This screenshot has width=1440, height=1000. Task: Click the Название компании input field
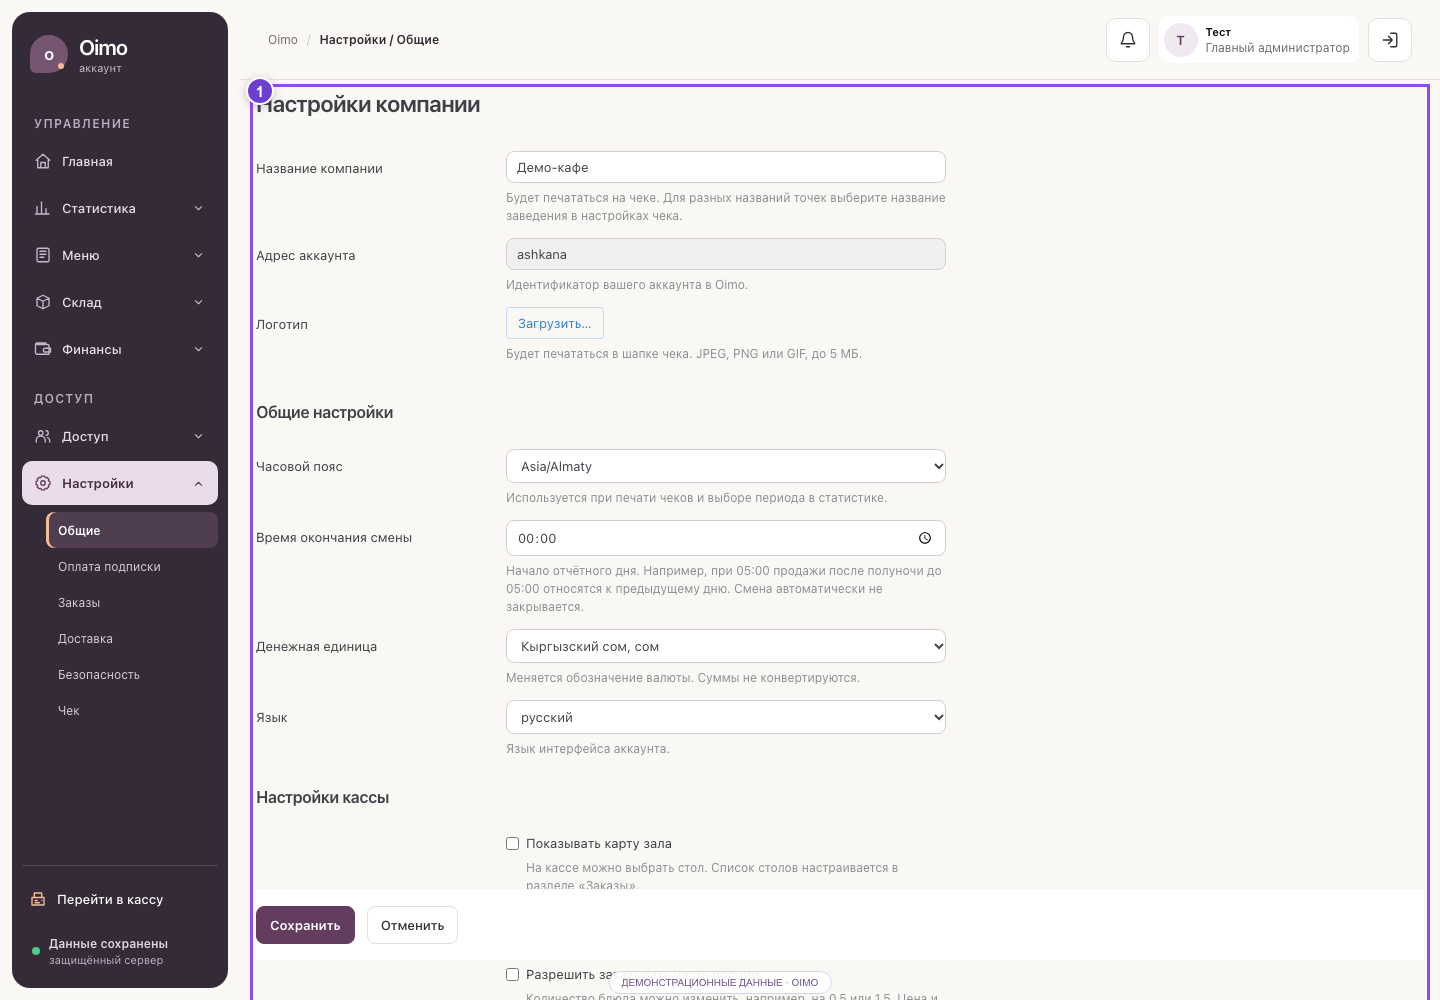click(726, 167)
